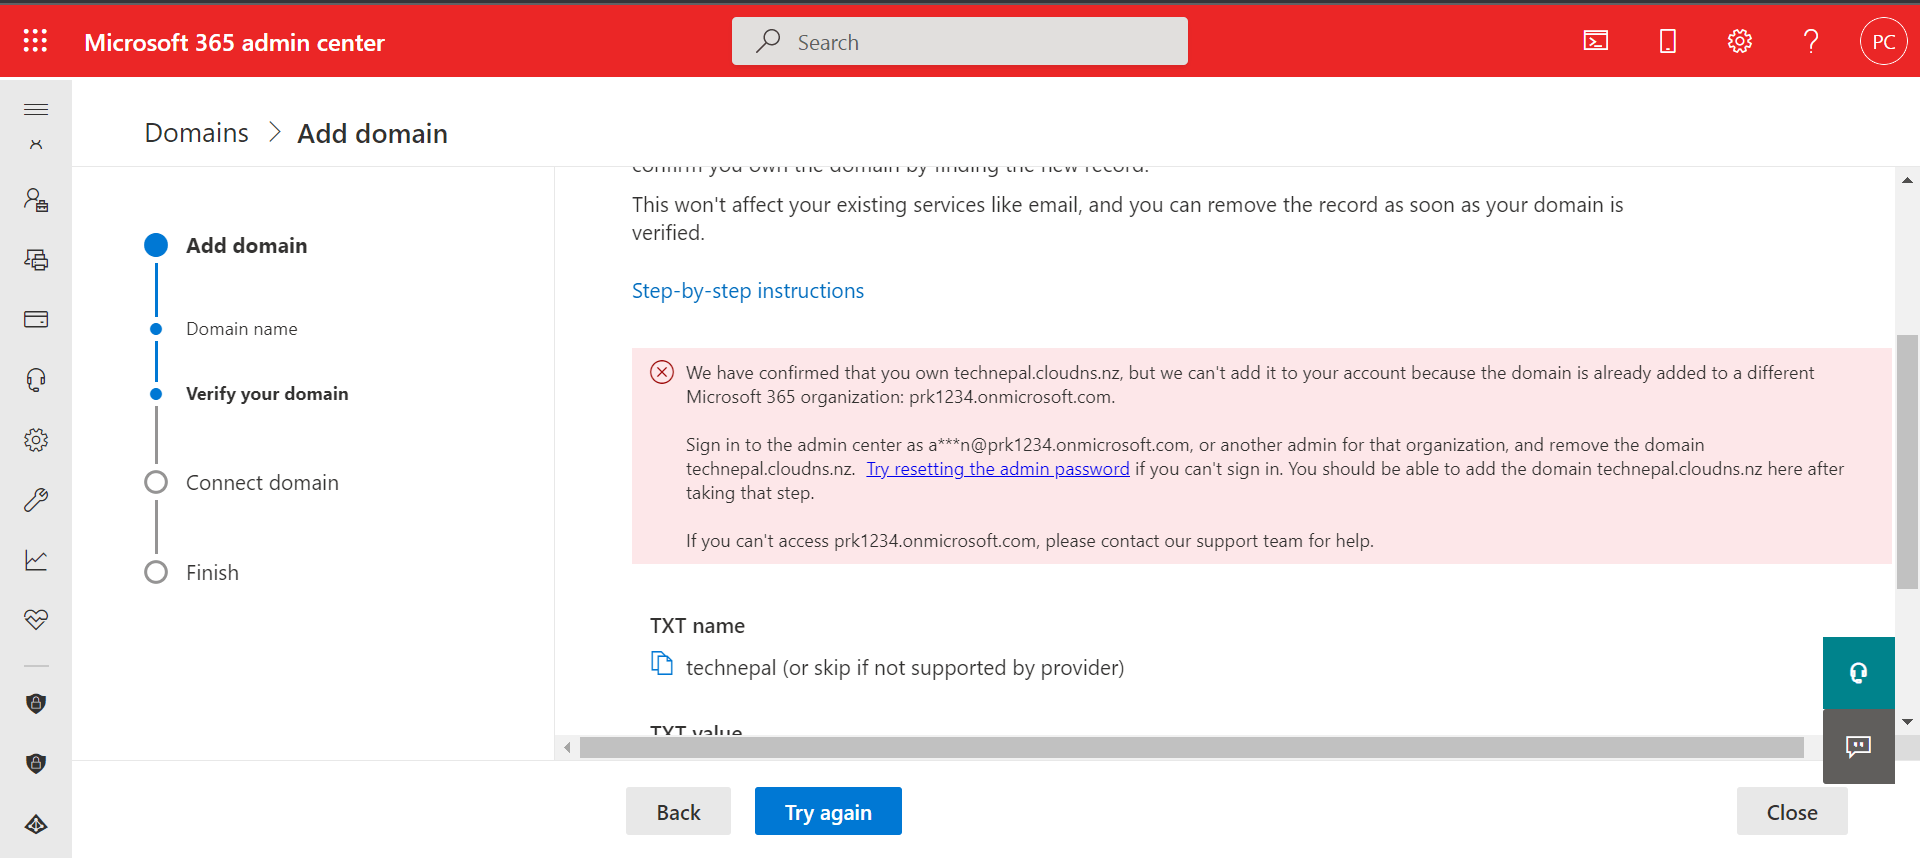This screenshot has width=1920, height=858.
Task: Open Devices icon in left sidebar
Action: click(x=36, y=260)
